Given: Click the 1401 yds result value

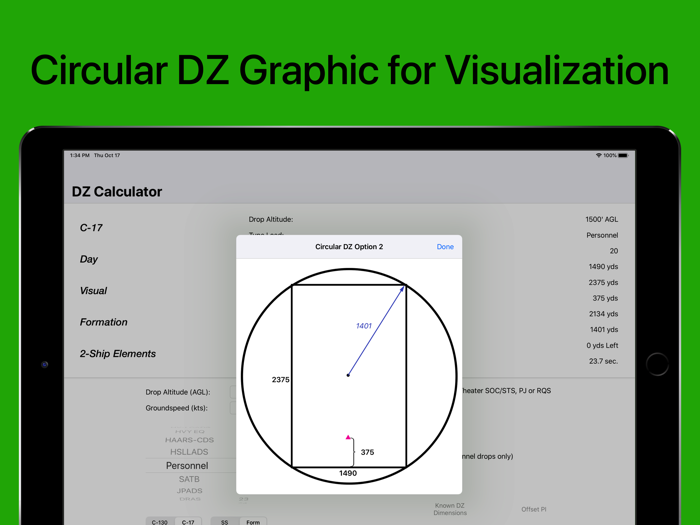Looking at the screenshot, I should coord(604,329).
